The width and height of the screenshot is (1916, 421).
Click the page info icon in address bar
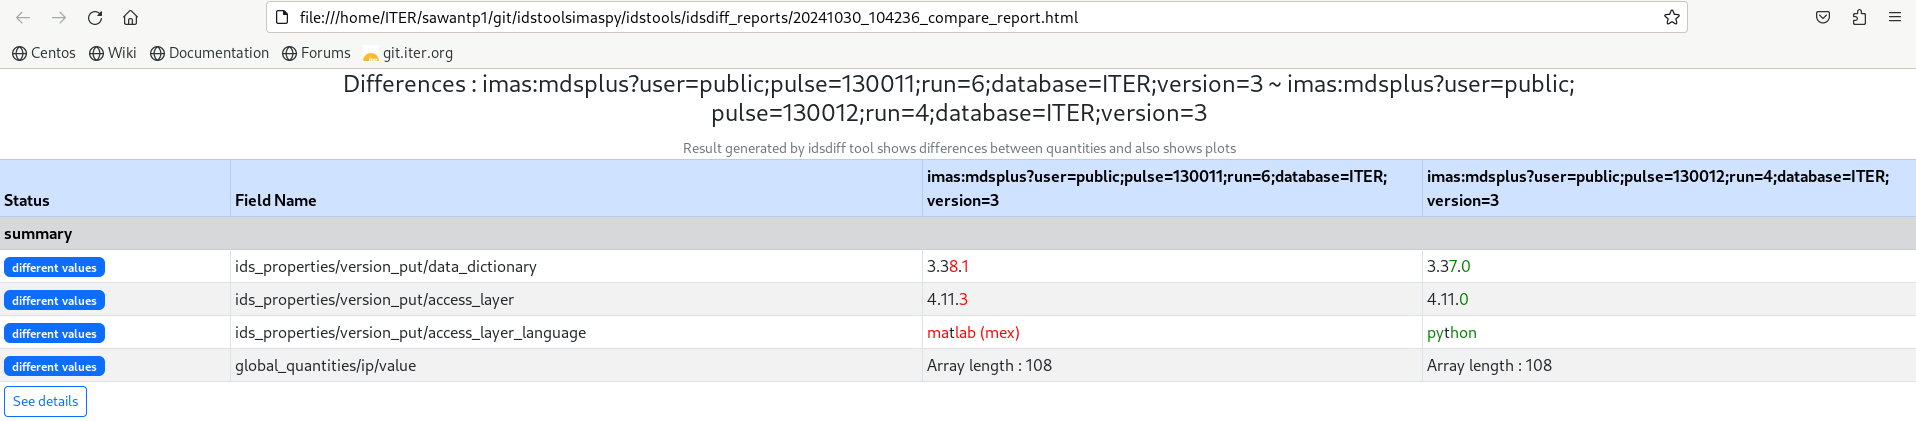tap(282, 18)
